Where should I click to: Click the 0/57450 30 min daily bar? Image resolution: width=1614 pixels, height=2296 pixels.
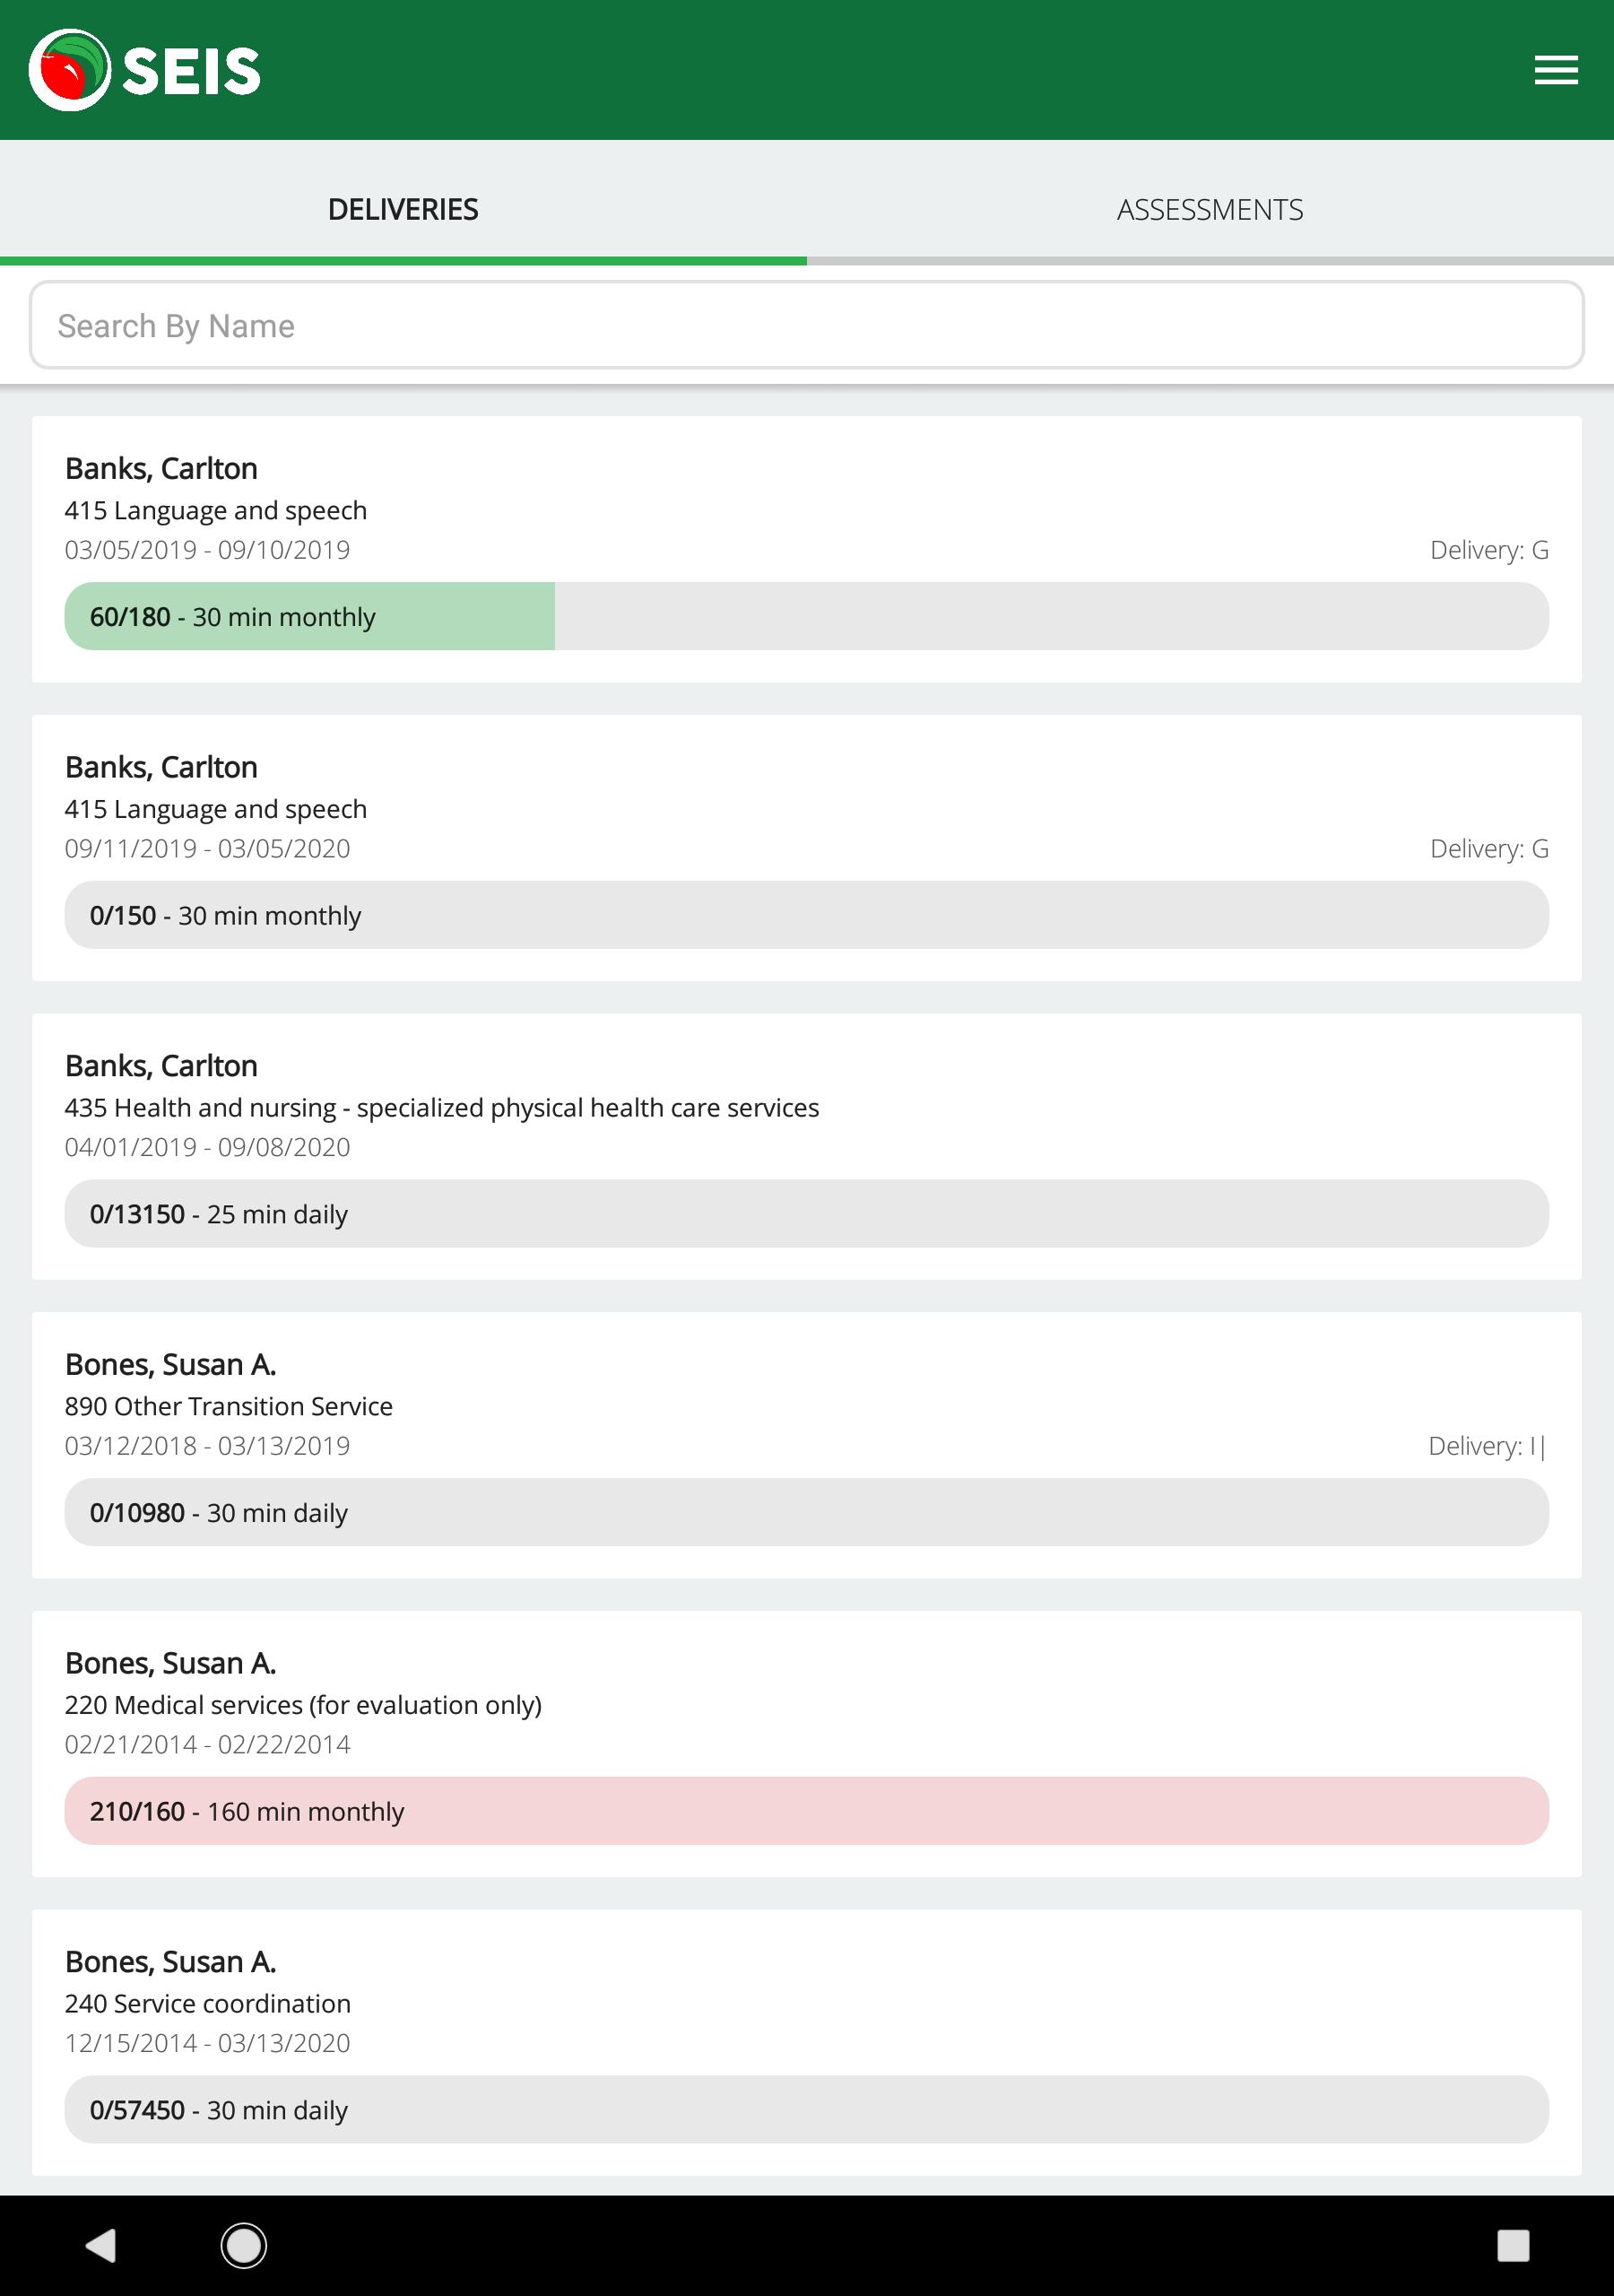tap(807, 2109)
